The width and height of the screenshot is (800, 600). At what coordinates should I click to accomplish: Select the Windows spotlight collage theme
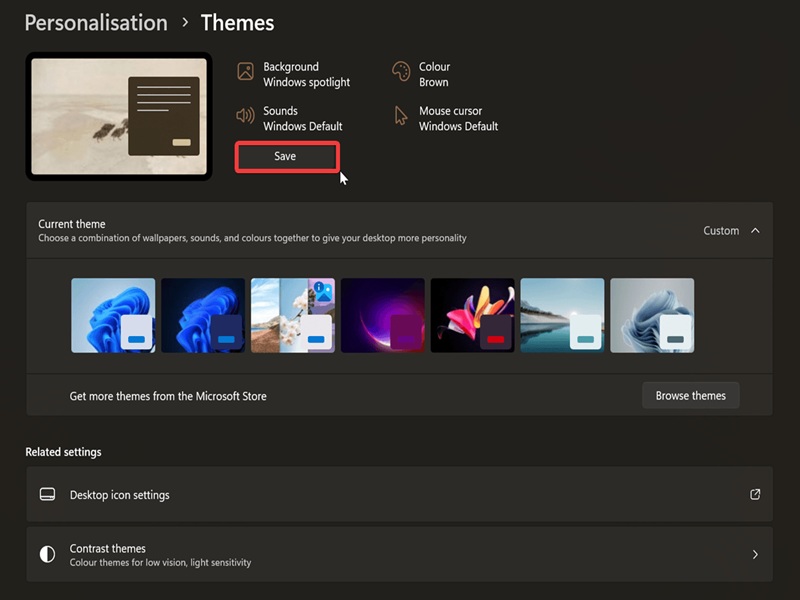(x=293, y=315)
